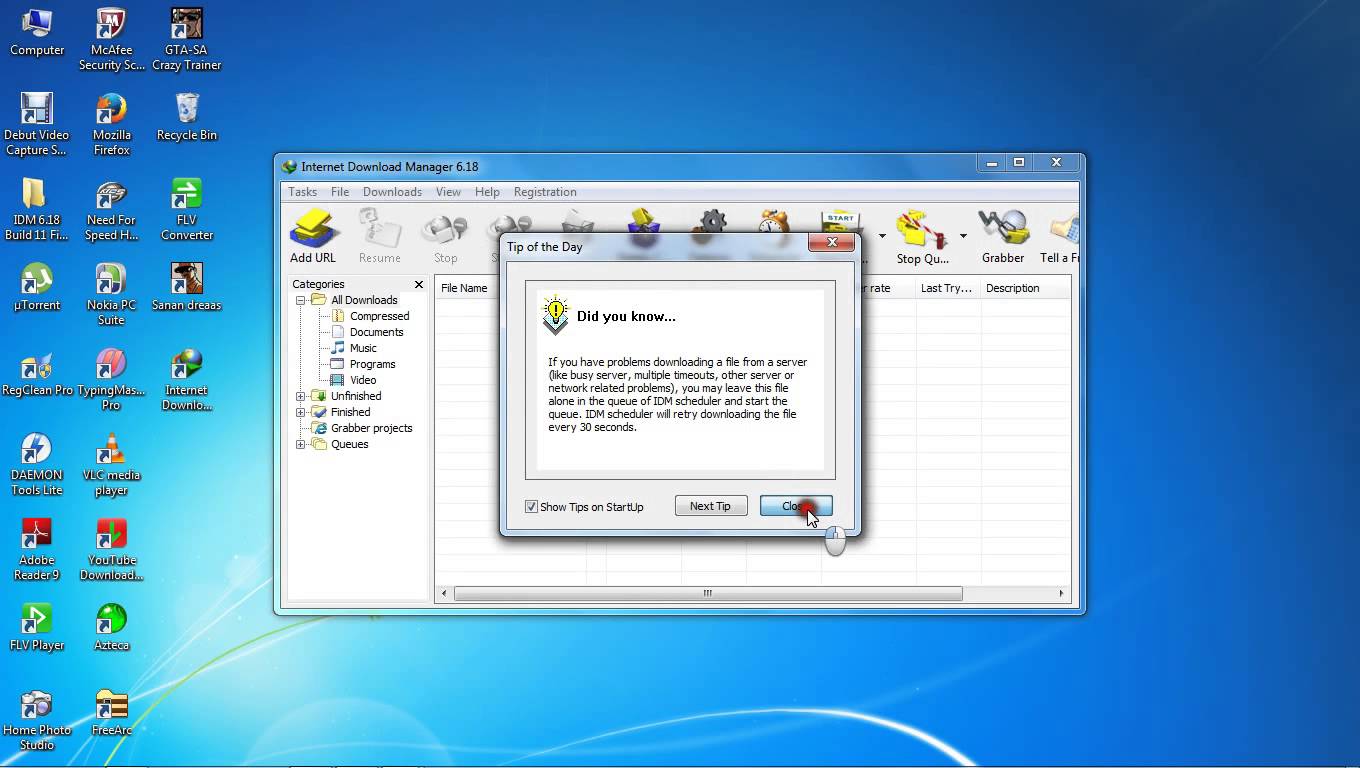1360x768 pixels.
Task: Open the Registration menu
Action: coord(545,192)
